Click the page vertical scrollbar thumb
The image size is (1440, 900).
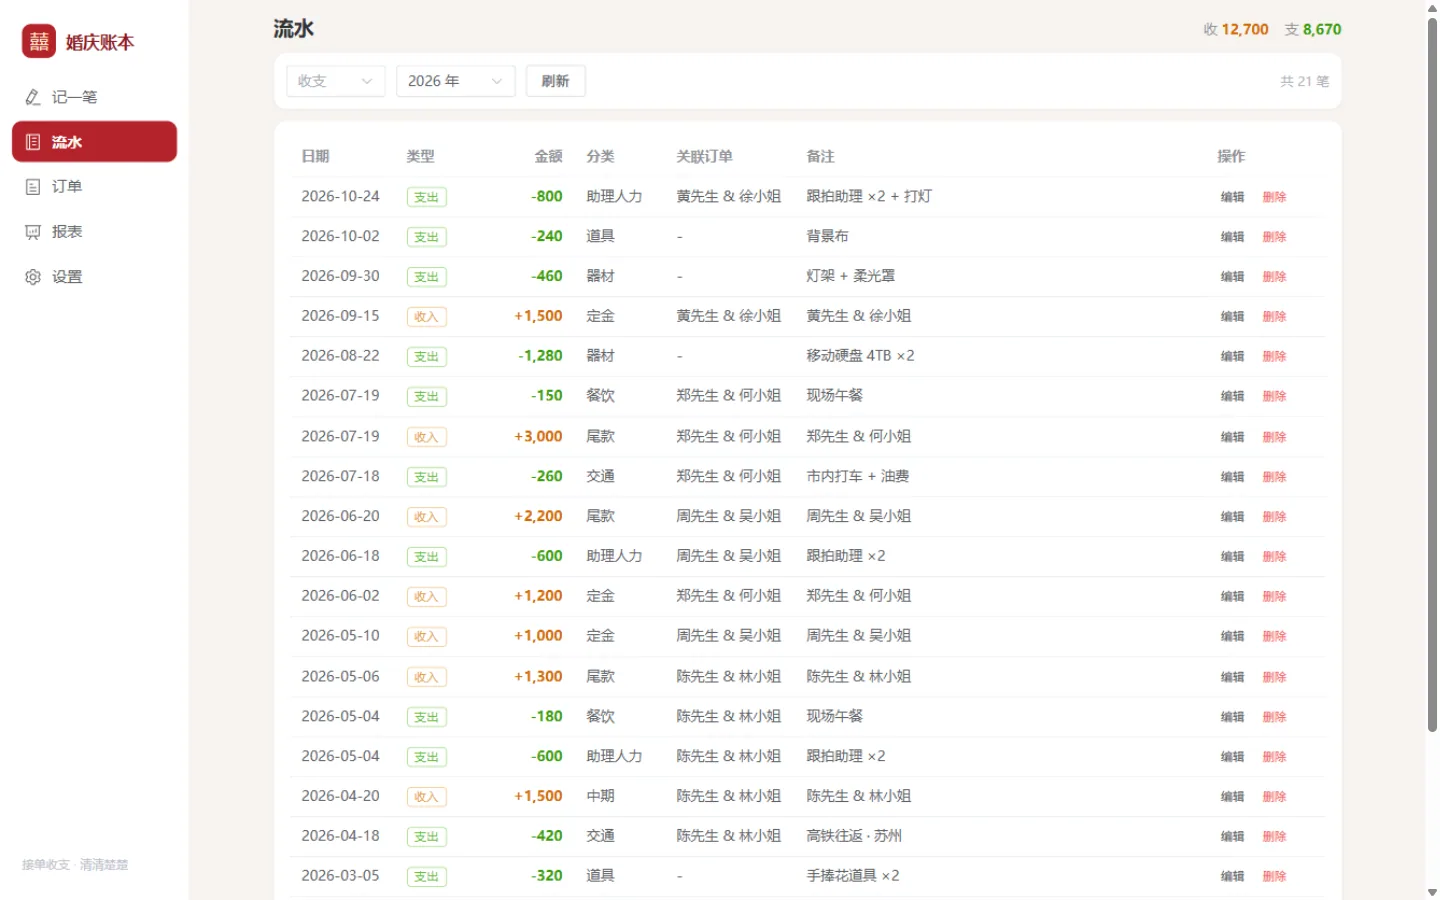pos(1432,375)
